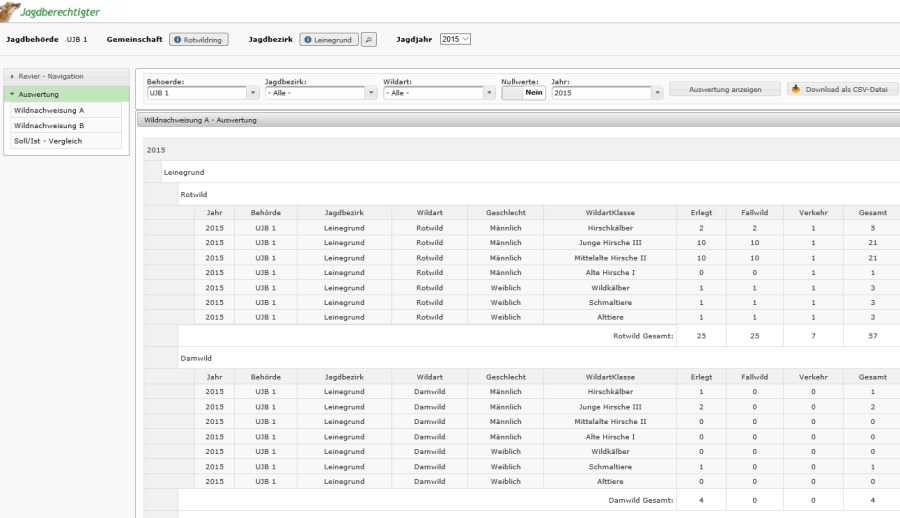
Task: Click the Wildnachweisung A - Auswertung panel header
Action: (200, 120)
